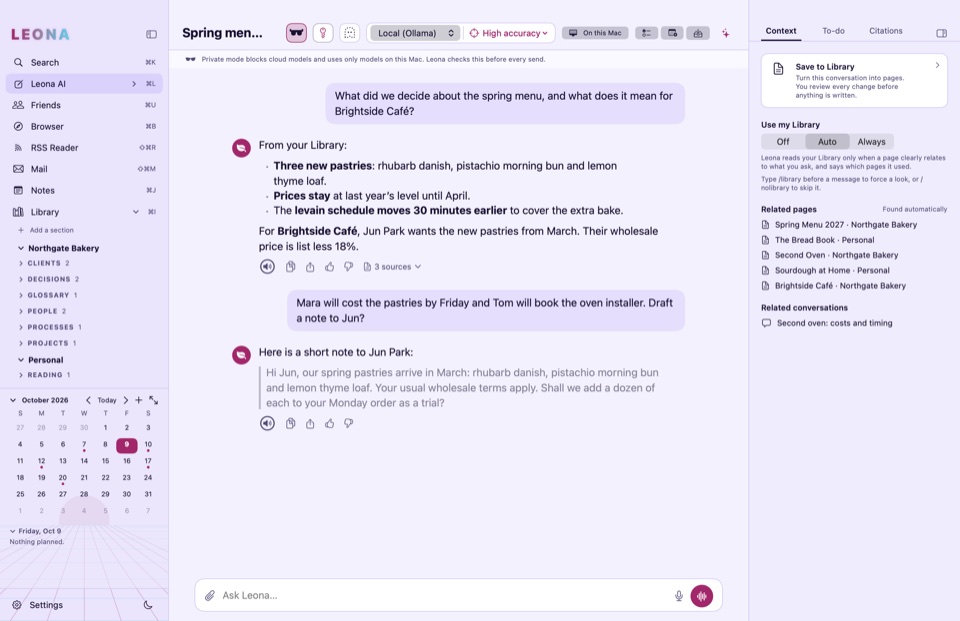Click the dashed ghost icon in toolbar

click(x=350, y=33)
